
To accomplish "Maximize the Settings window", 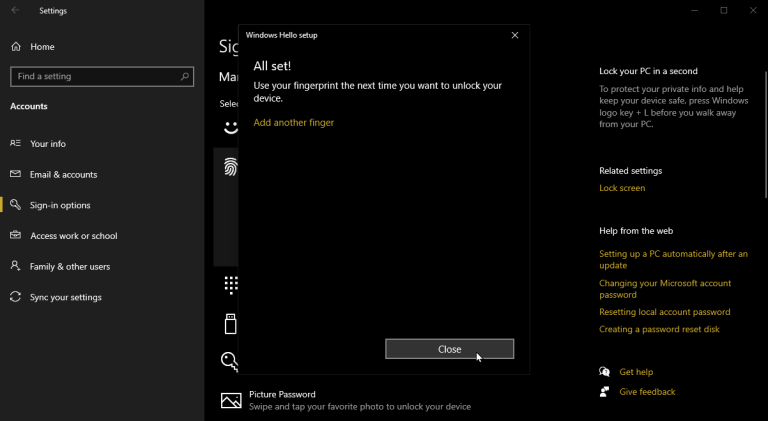I will pyautogui.click(x=724, y=10).
